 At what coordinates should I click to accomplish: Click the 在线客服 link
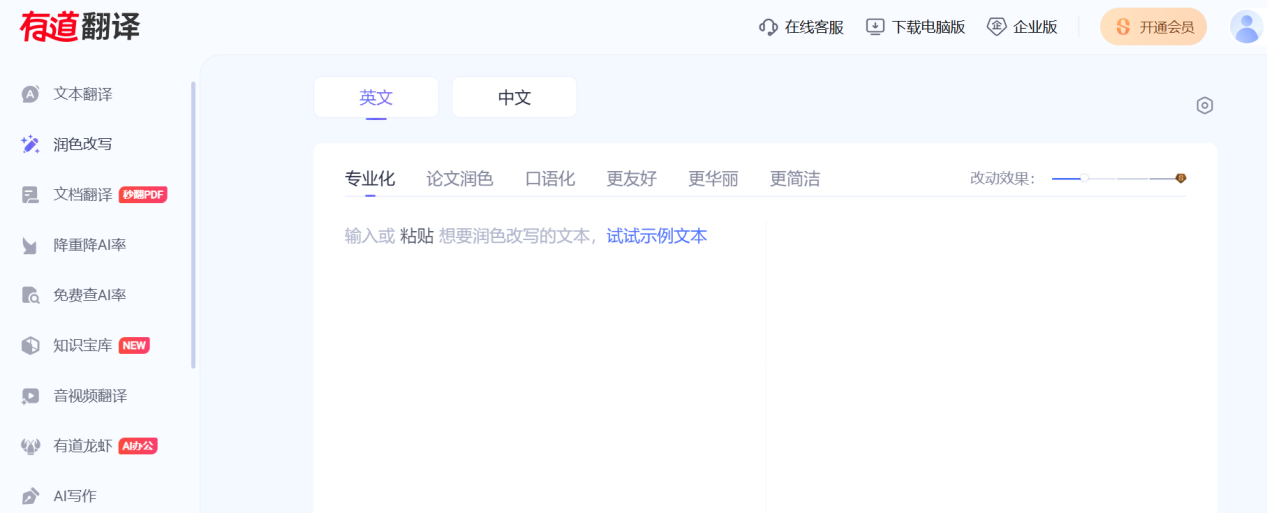(801, 27)
